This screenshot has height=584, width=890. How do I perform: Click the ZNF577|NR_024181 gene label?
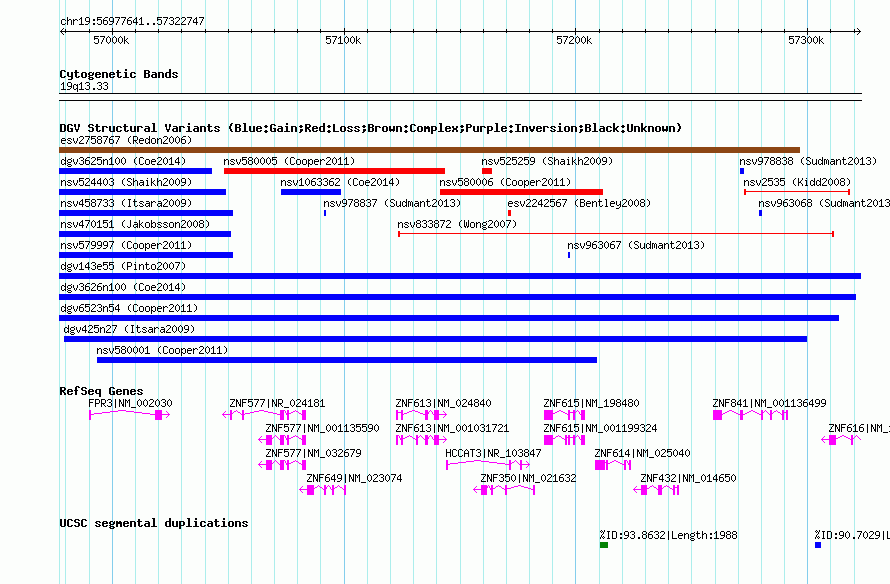(x=277, y=404)
